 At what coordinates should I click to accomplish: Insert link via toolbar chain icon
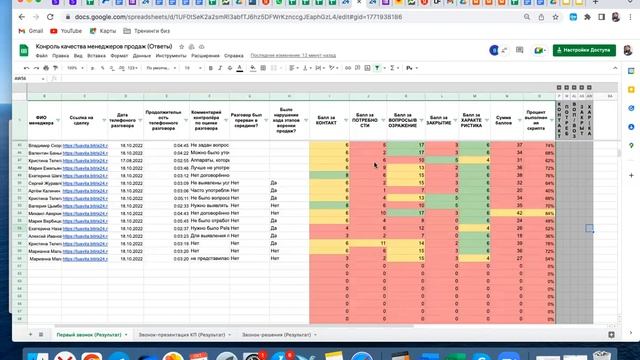coord(348,68)
